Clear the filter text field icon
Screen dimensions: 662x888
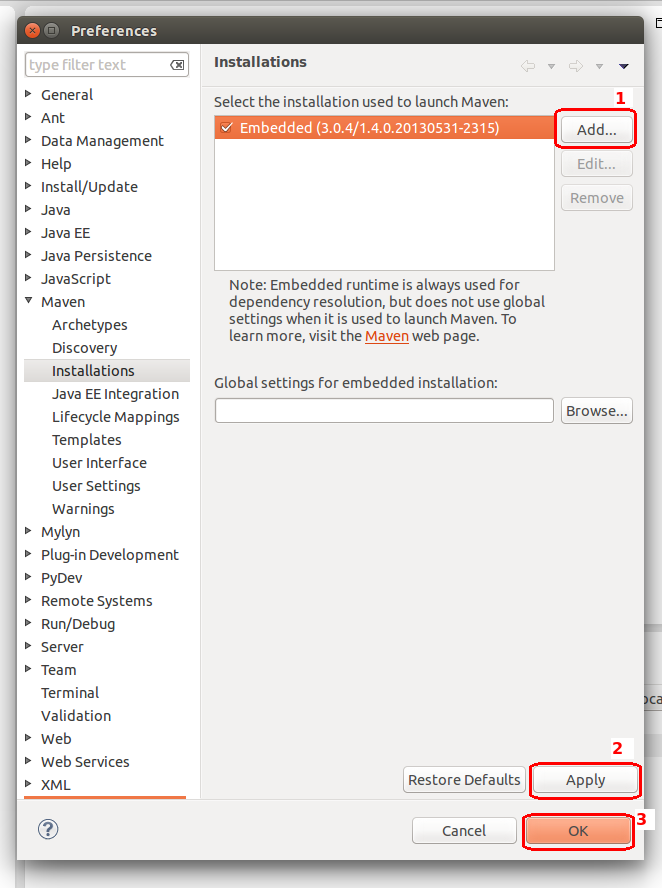coord(177,65)
